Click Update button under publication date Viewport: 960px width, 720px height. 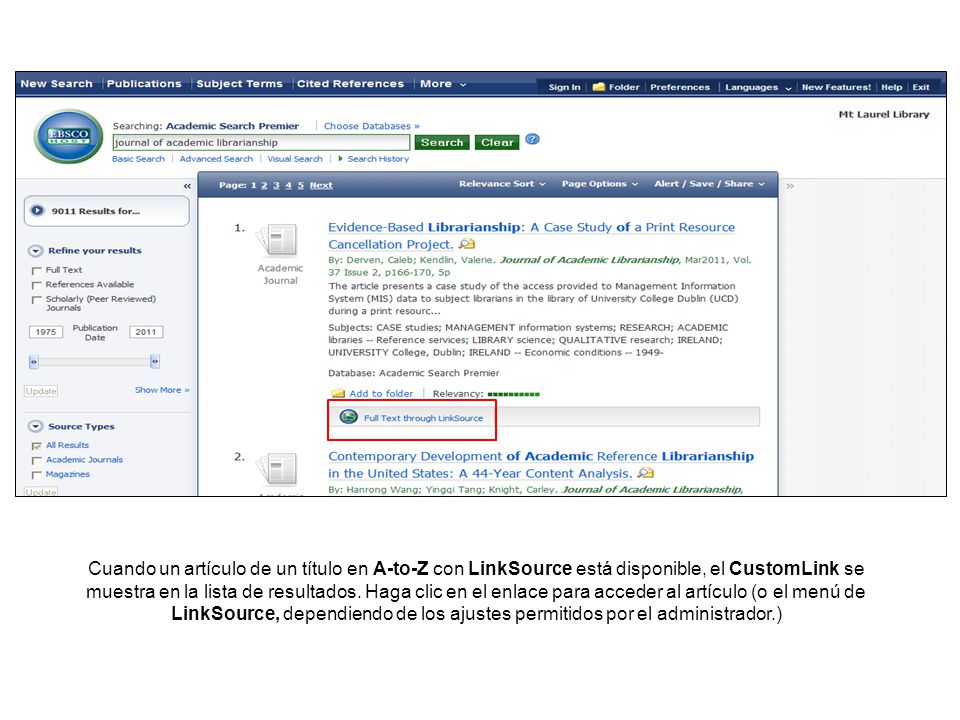click(41, 391)
